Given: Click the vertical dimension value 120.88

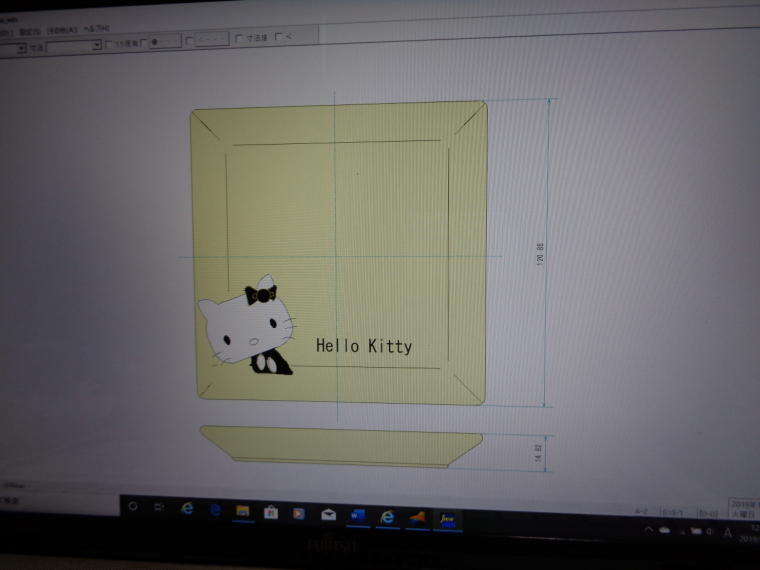Looking at the screenshot, I should [541, 253].
